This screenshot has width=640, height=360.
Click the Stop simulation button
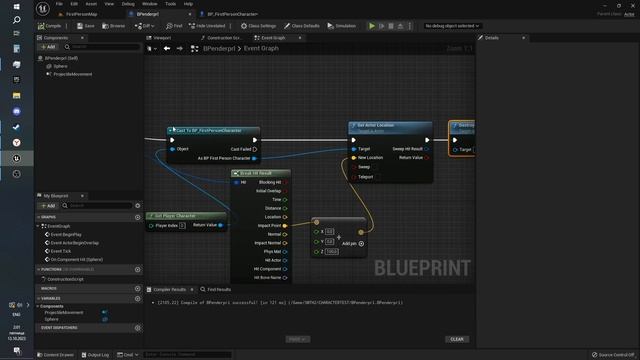point(391,26)
